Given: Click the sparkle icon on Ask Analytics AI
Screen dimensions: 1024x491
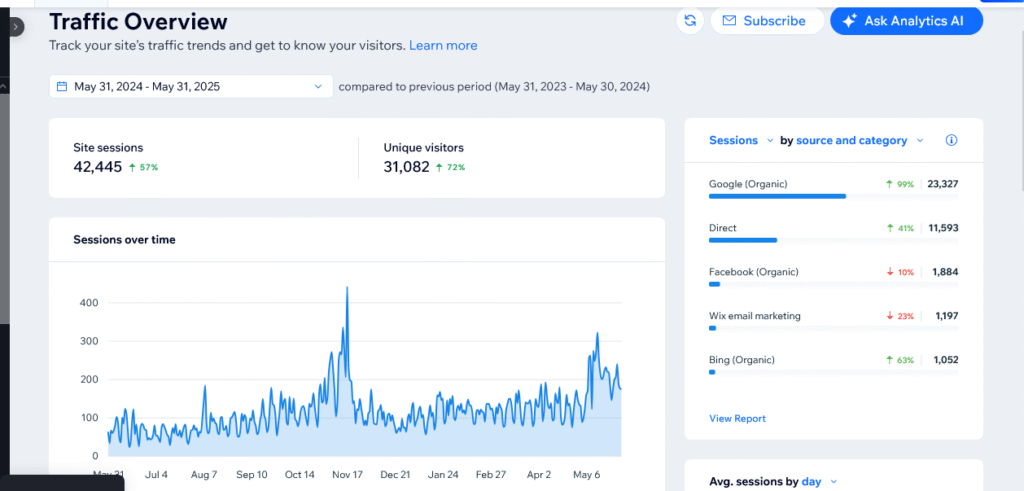Looking at the screenshot, I should click(850, 21).
